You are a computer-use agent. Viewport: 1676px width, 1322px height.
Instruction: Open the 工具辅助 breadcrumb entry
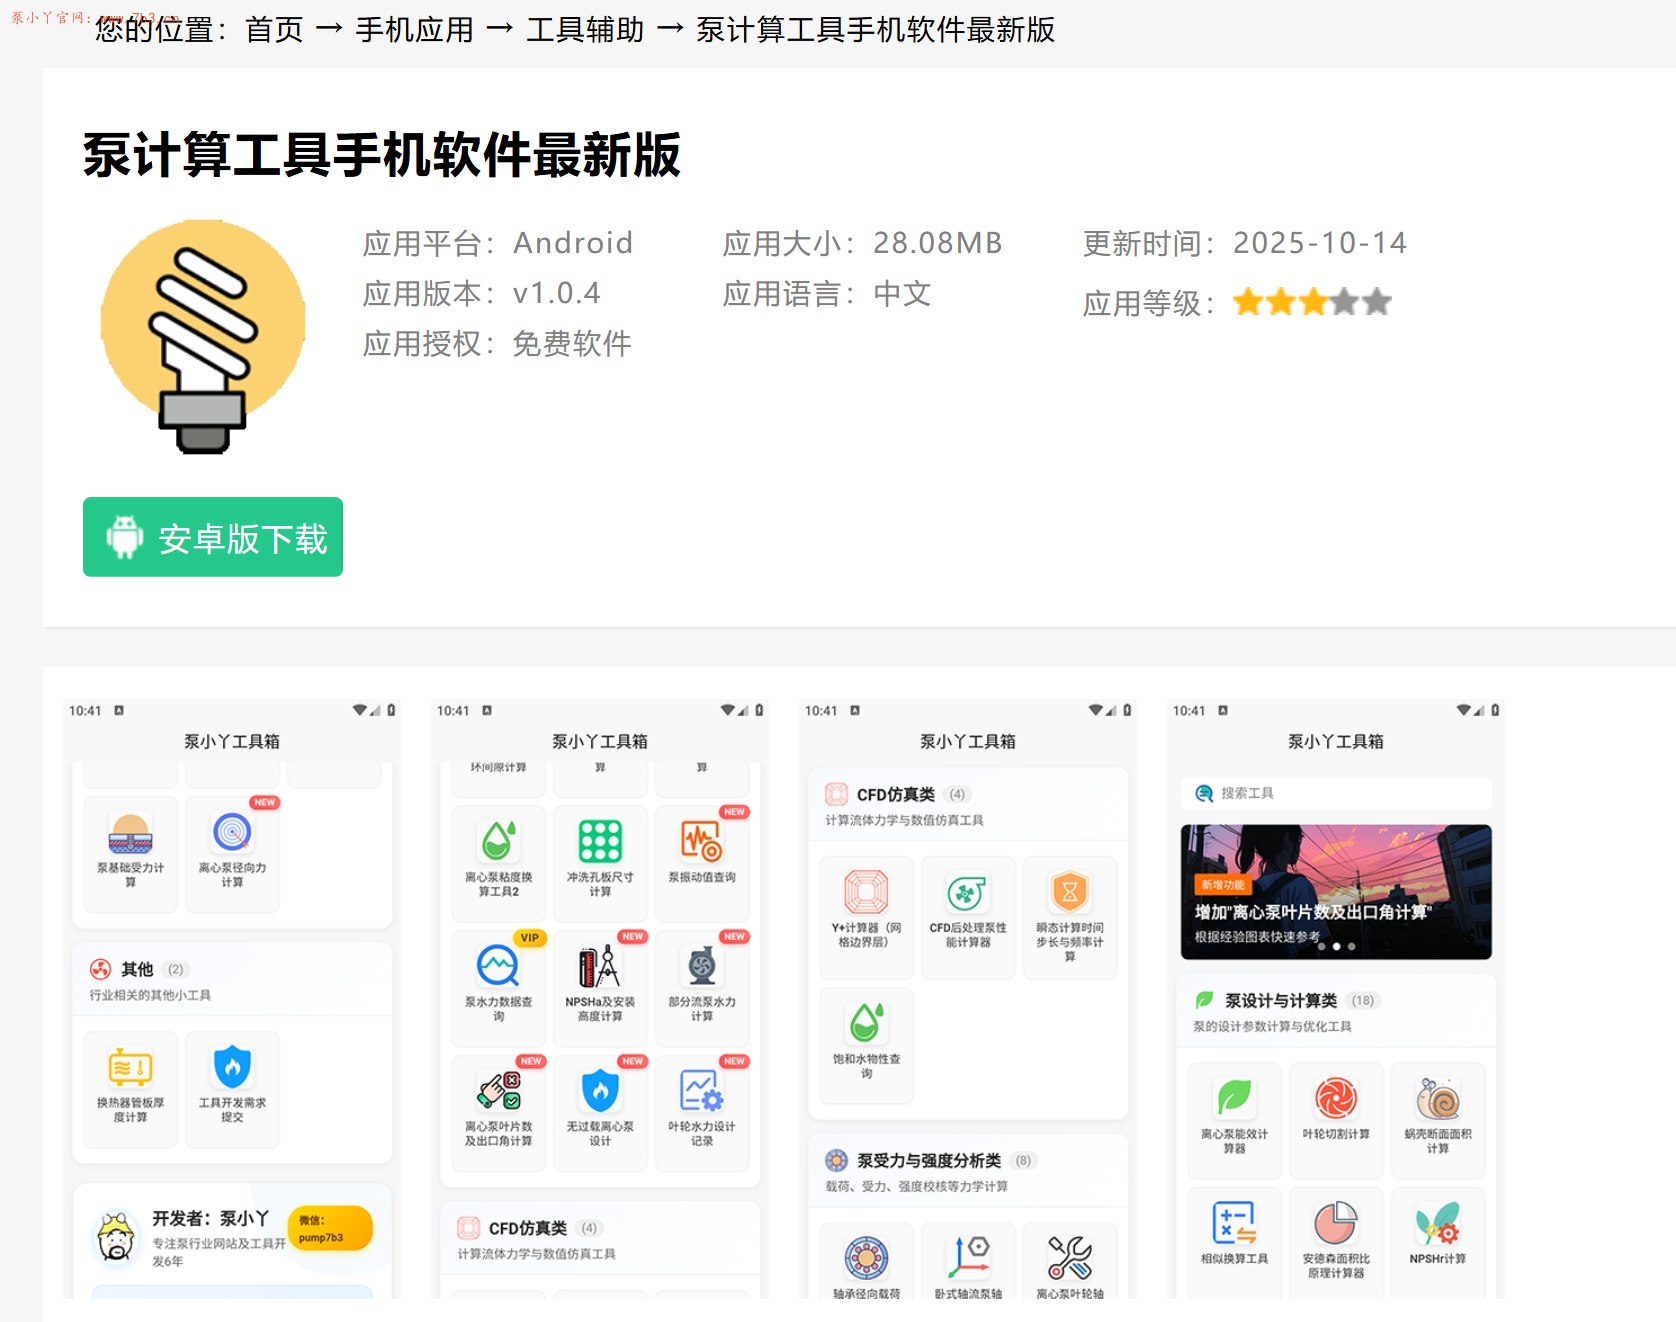pyautogui.click(x=584, y=30)
